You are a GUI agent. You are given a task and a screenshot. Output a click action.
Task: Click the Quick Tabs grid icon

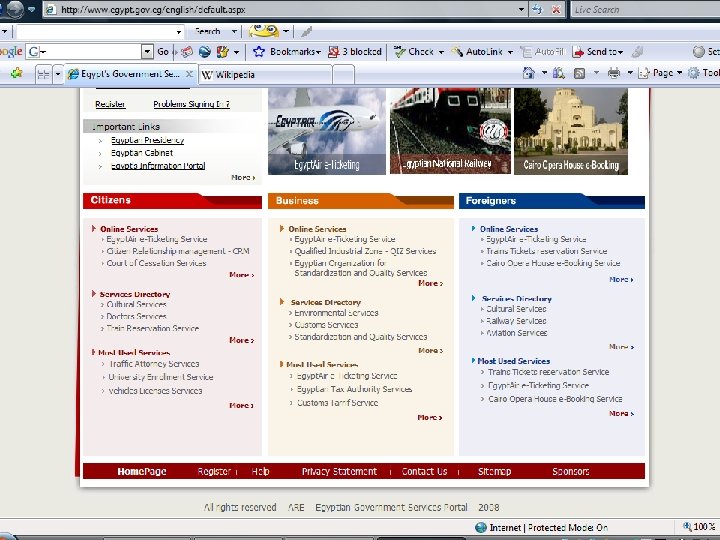[x=43, y=74]
